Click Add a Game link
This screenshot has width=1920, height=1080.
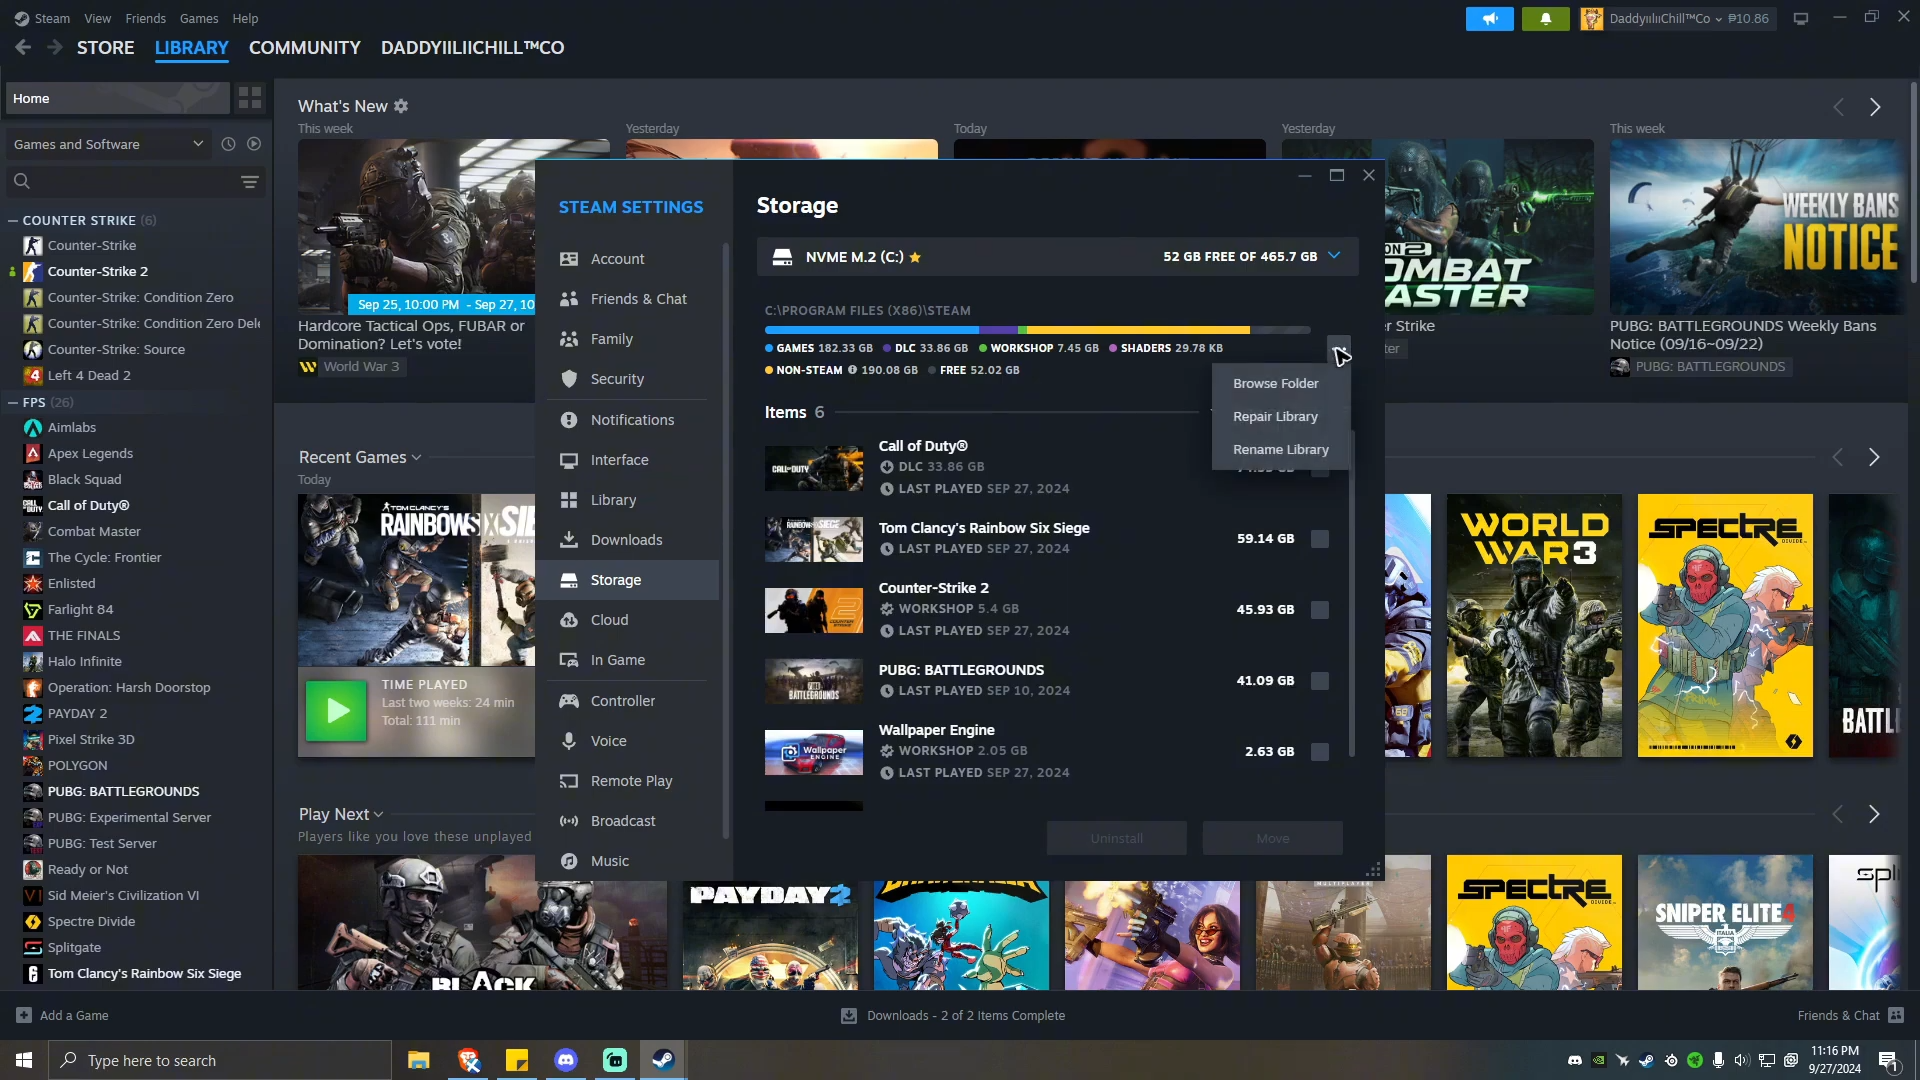point(62,1015)
